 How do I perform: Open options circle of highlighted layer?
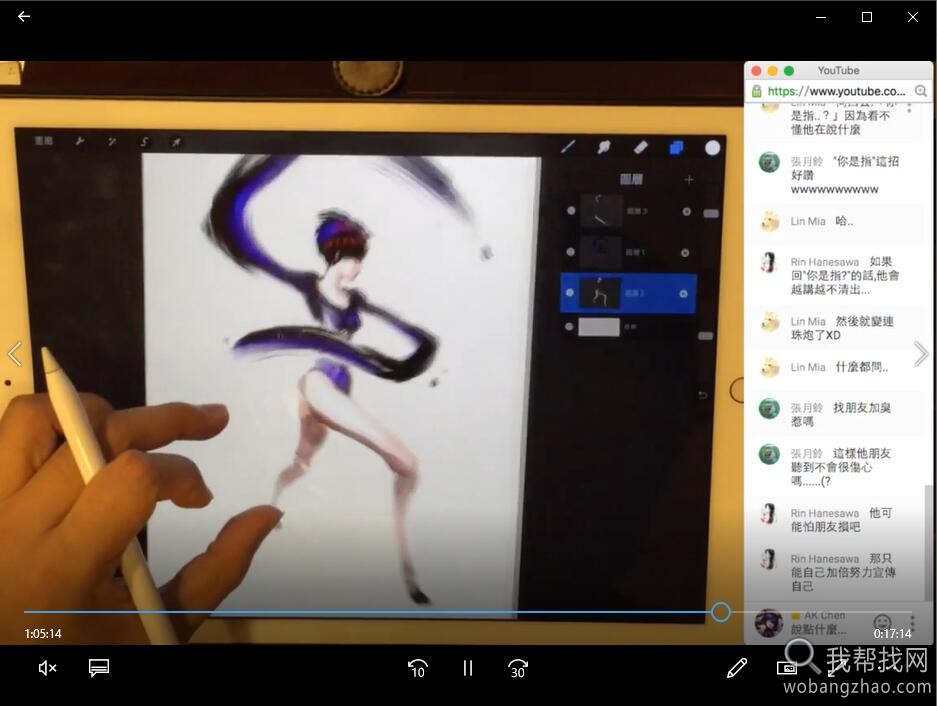684,294
